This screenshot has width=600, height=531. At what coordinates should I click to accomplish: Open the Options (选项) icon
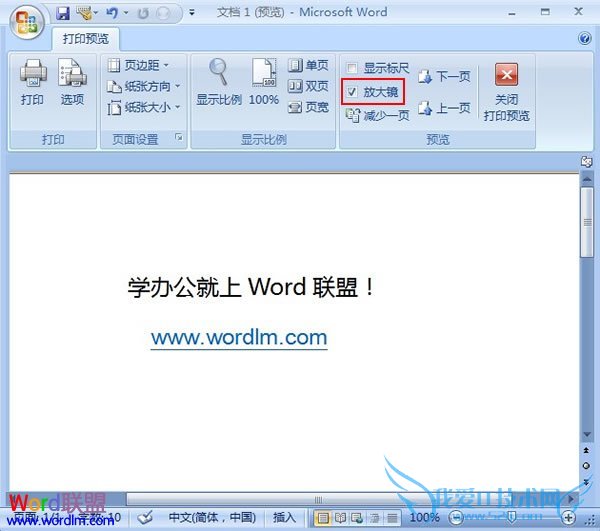point(72,82)
